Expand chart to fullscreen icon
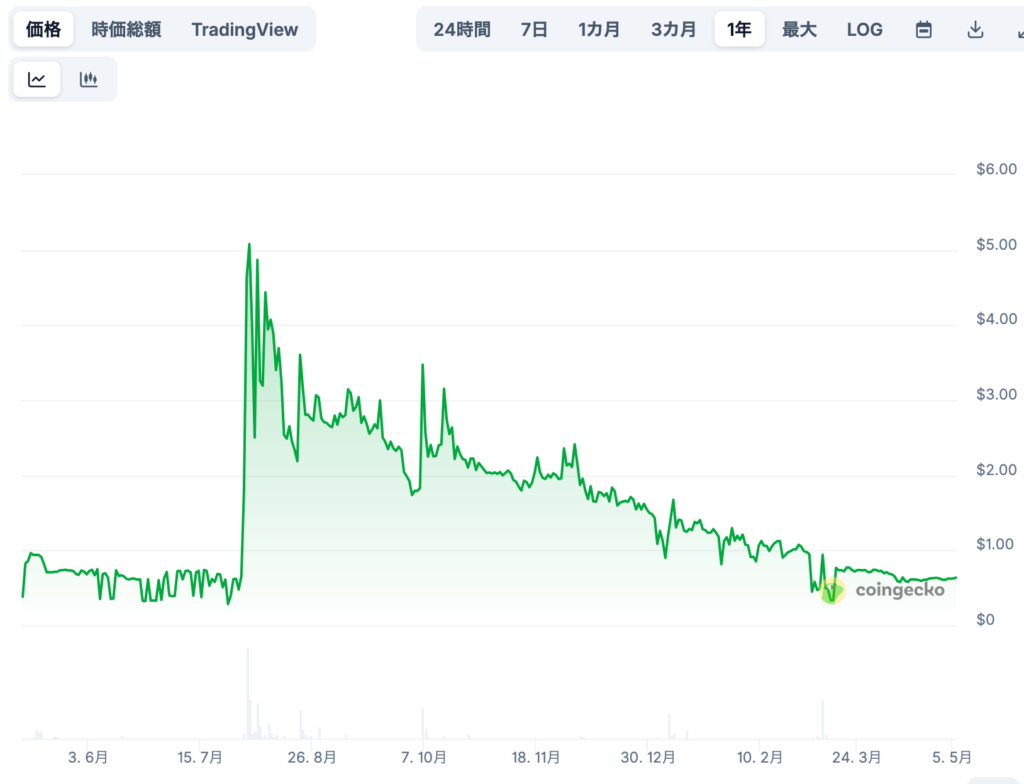This screenshot has height=784, width=1024. click(x=1020, y=29)
